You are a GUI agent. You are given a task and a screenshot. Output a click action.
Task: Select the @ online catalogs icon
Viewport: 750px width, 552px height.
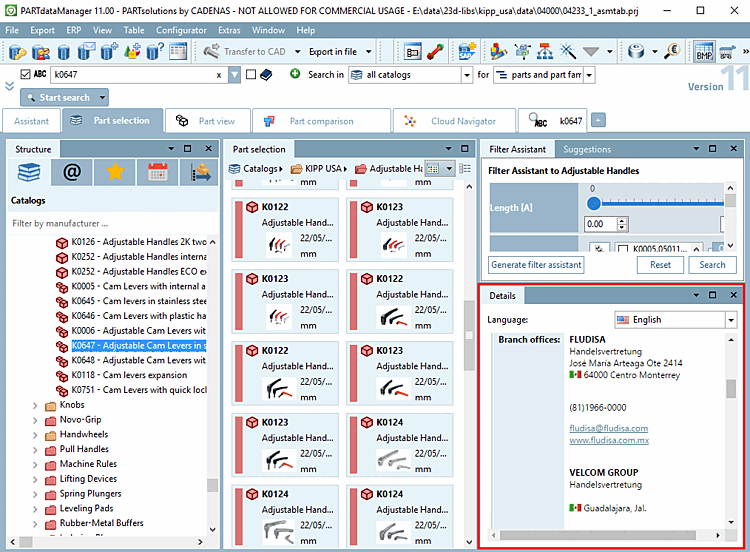(72, 172)
